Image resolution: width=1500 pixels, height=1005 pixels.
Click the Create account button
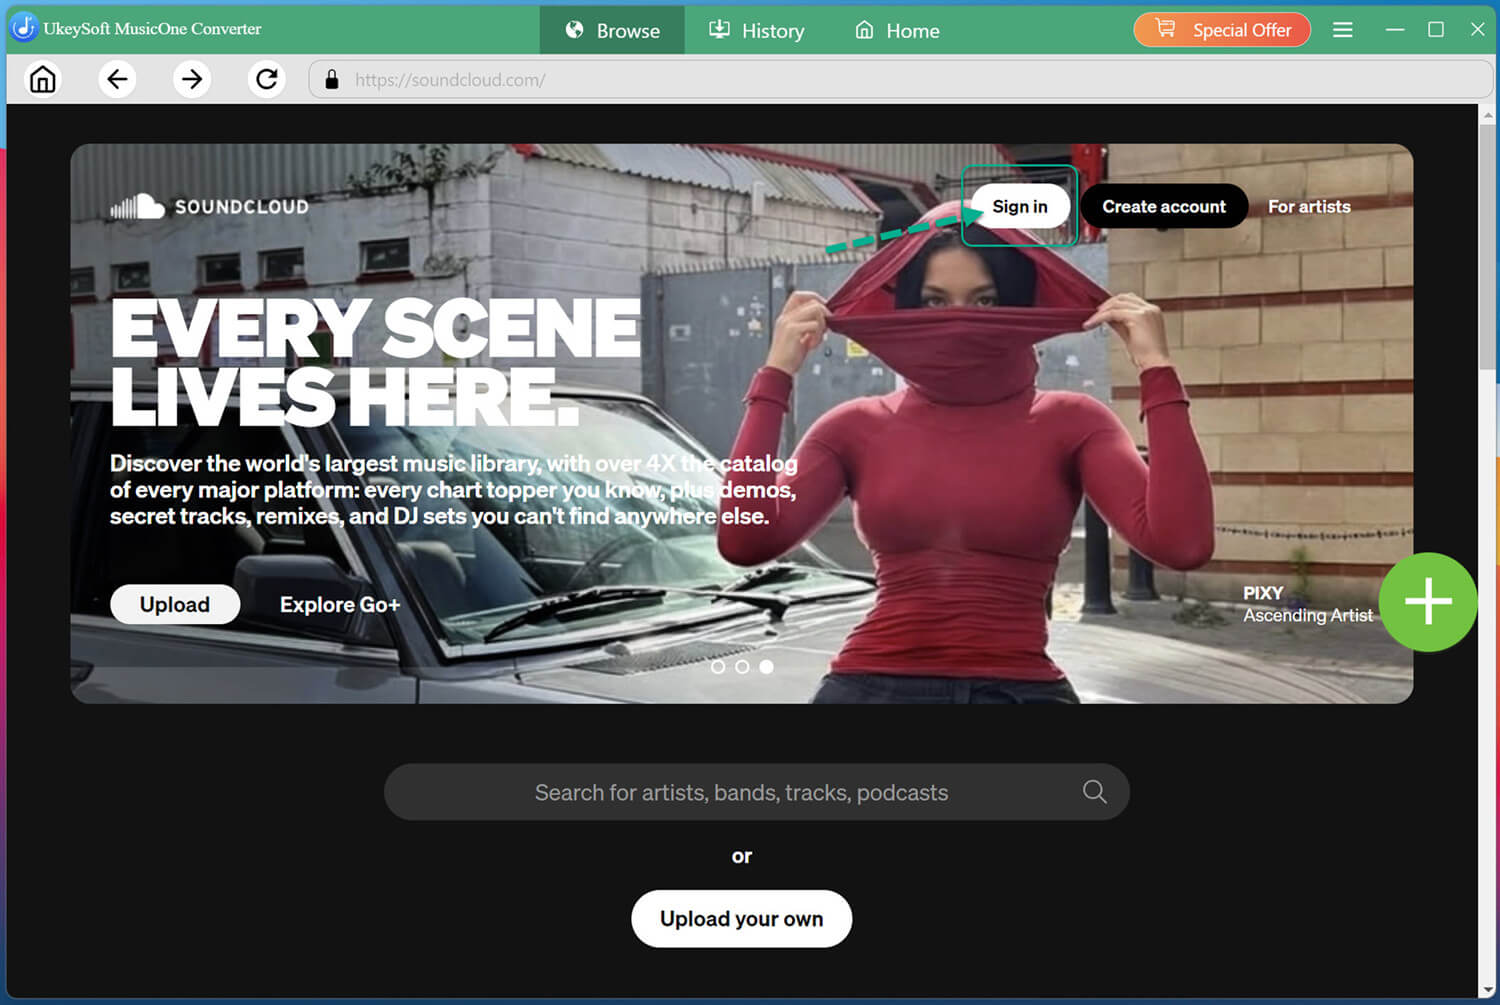click(1164, 206)
